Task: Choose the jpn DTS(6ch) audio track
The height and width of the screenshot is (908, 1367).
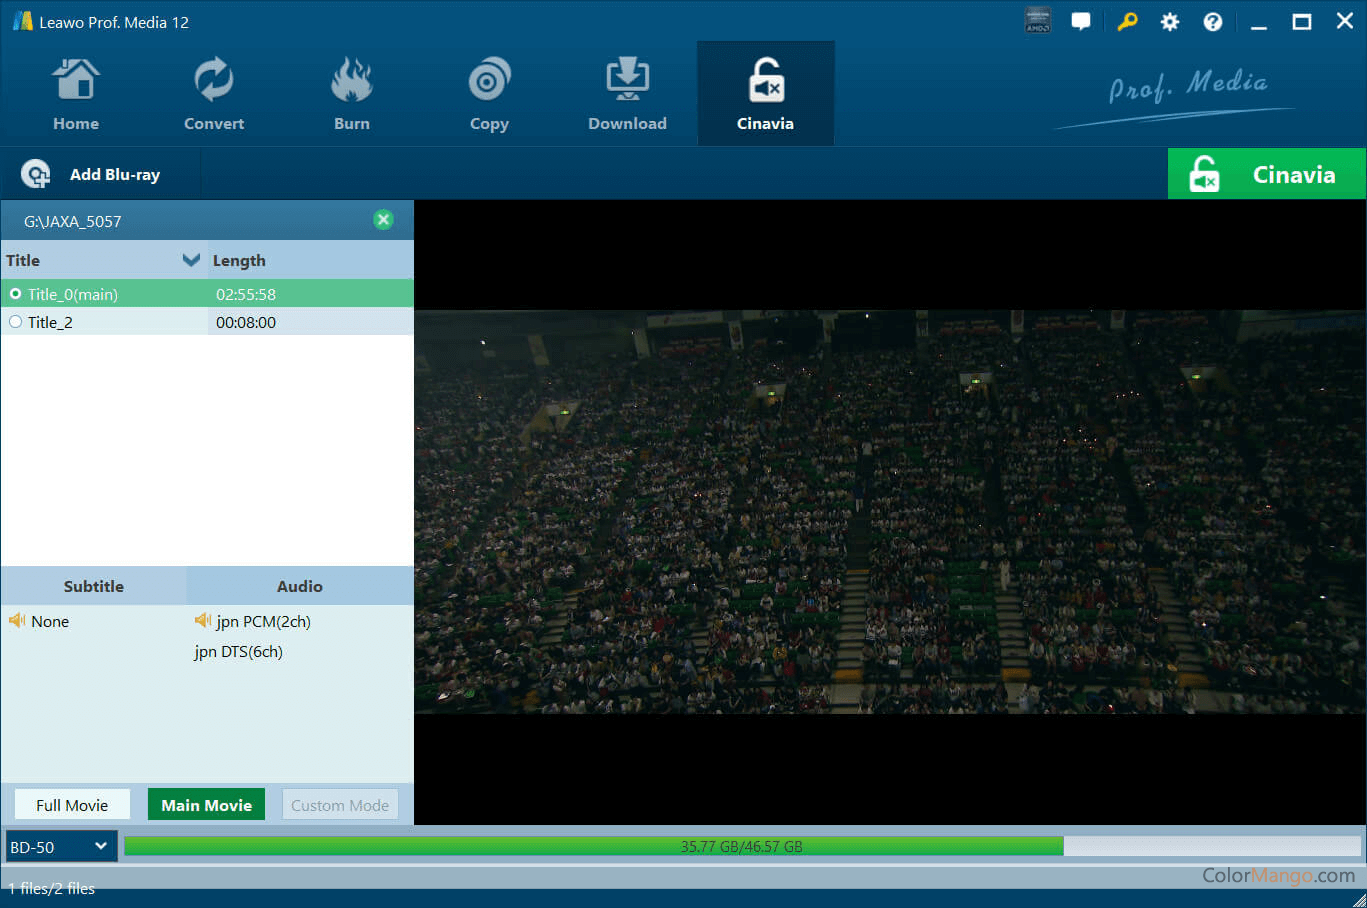Action: pos(239,652)
